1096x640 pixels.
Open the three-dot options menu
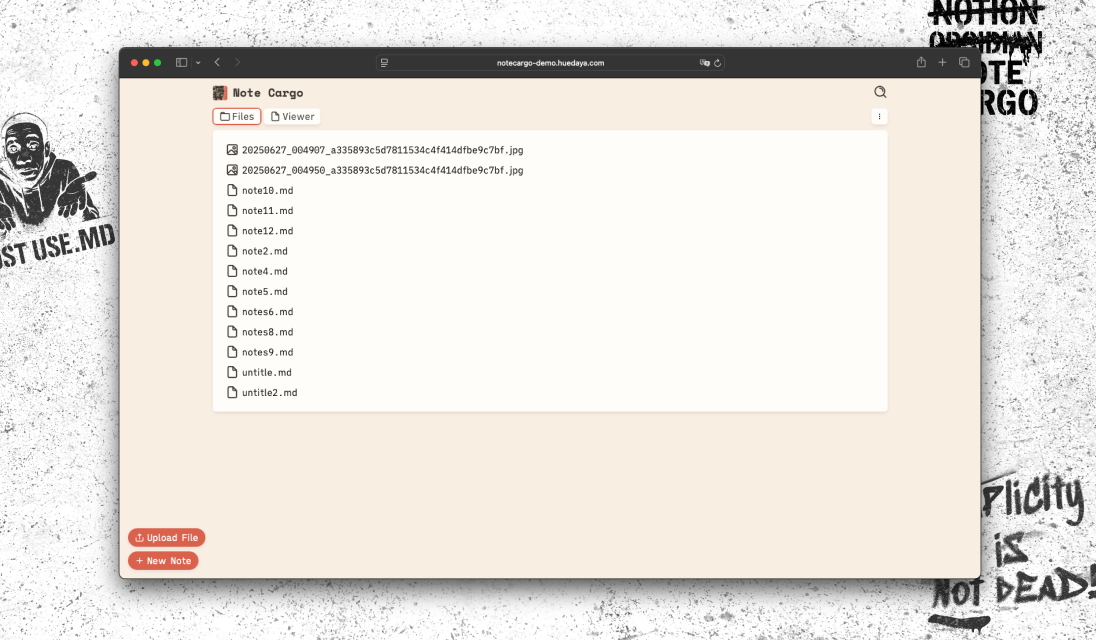[879, 117]
